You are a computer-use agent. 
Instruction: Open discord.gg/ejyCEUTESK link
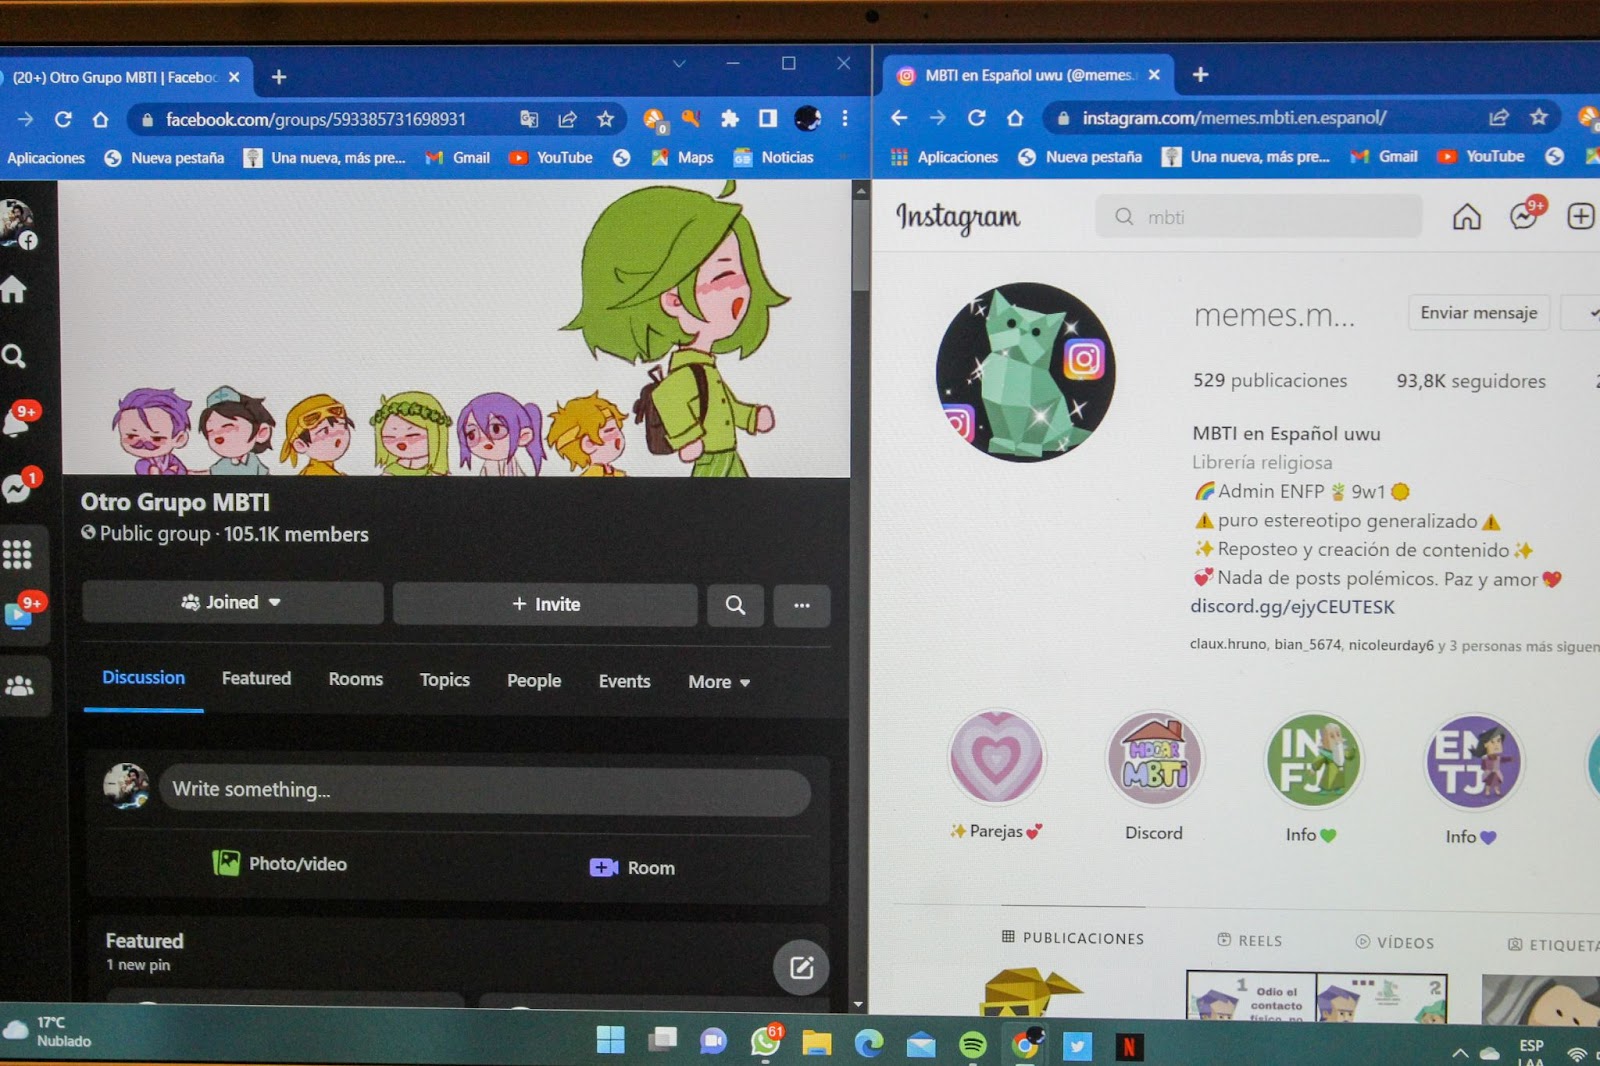point(1292,606)
